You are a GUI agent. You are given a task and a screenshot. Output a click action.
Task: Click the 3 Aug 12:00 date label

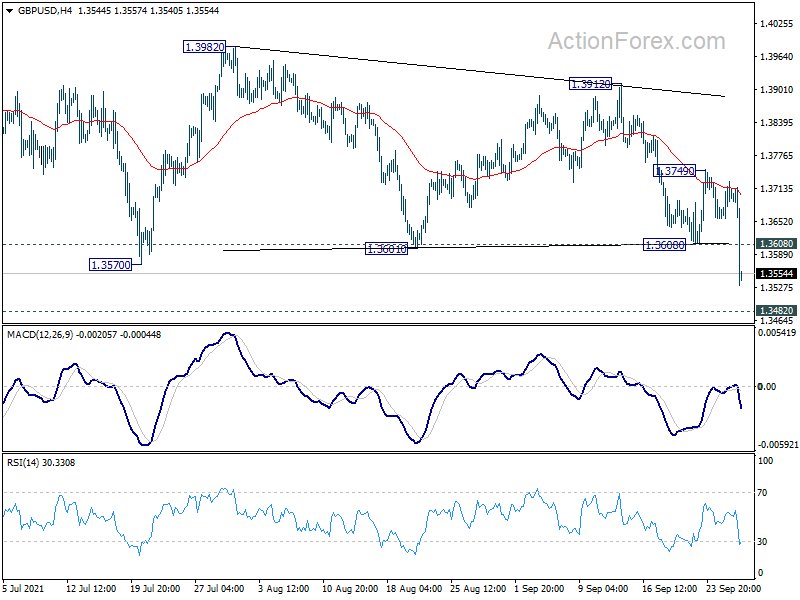coord(284,589)
